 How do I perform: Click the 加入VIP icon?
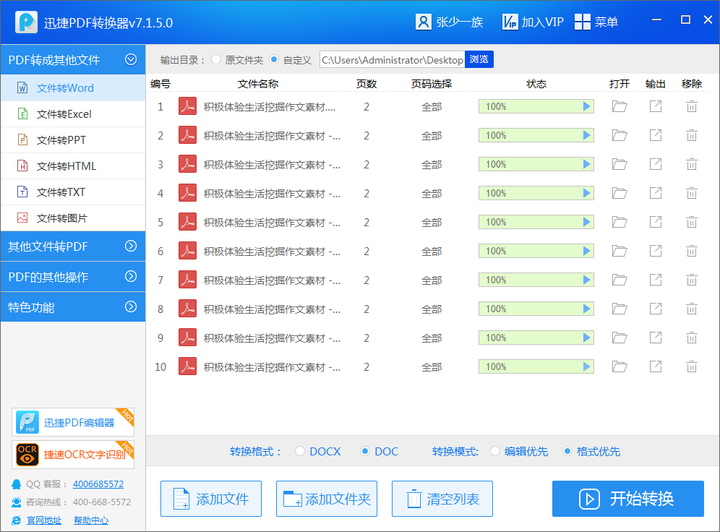tap(510, 22)
